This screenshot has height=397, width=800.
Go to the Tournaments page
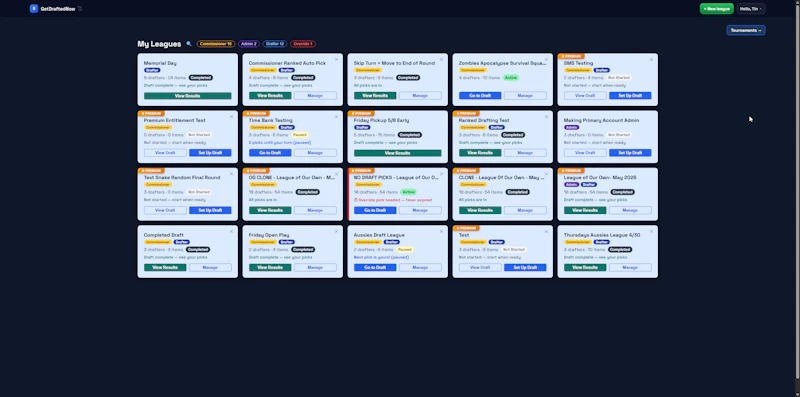[x=746, y=30]
